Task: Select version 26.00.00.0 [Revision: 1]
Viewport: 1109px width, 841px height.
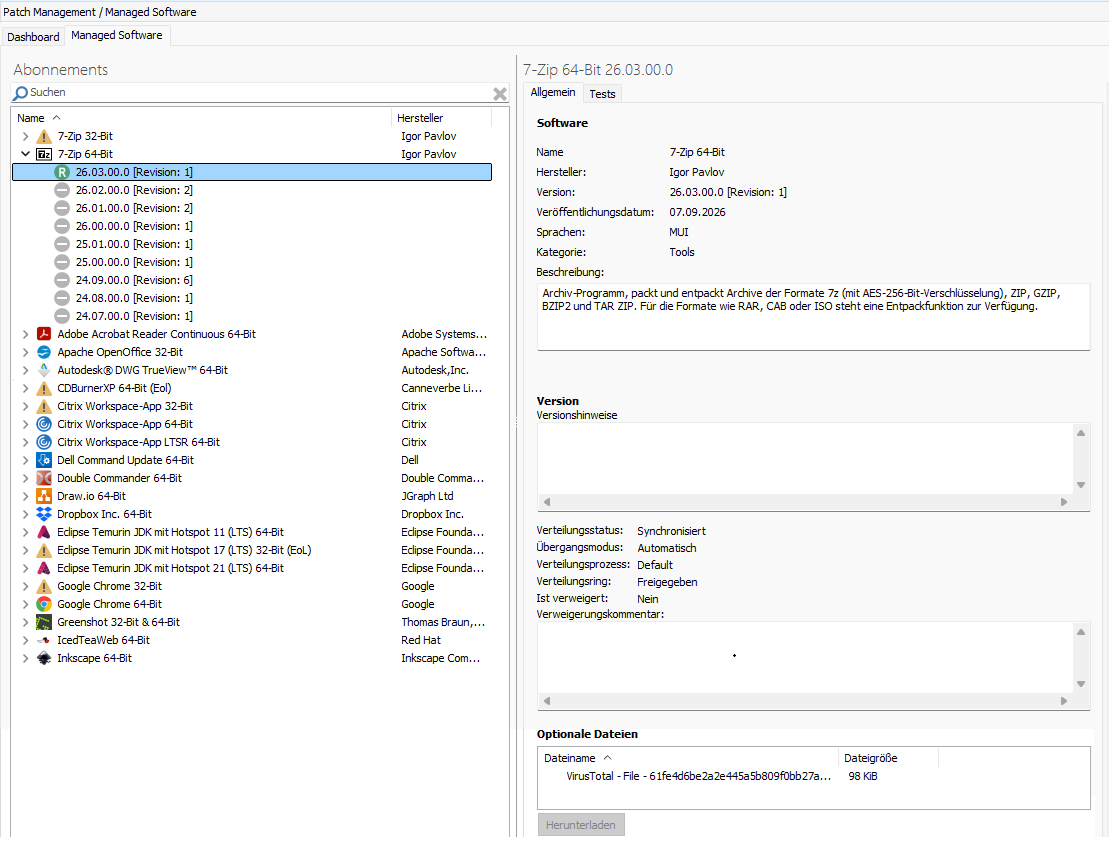Action: [134, 226]
